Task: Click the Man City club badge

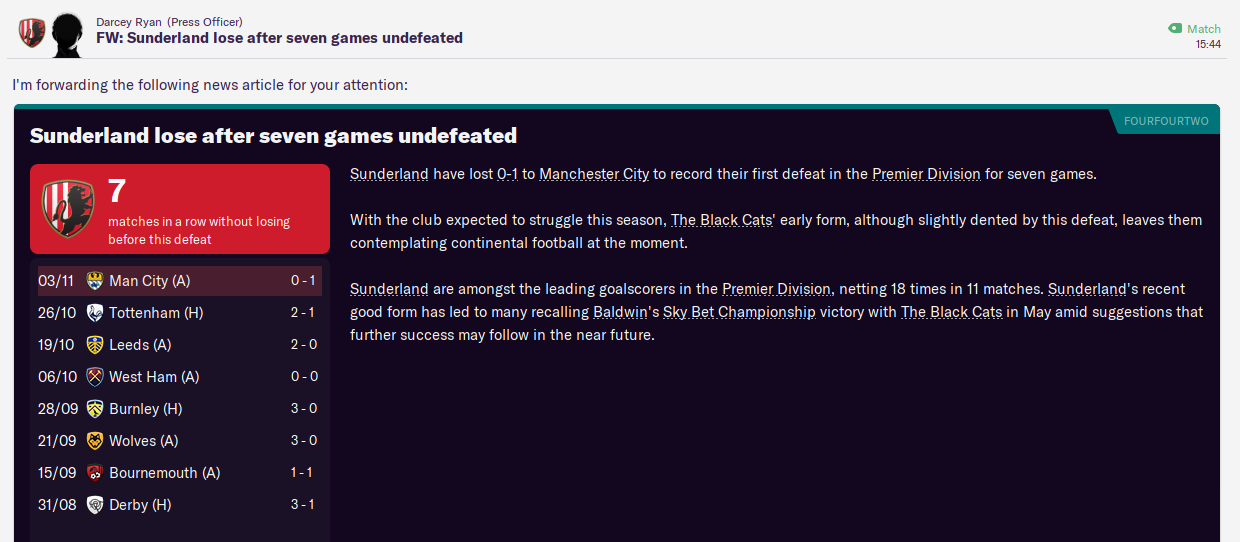Action: [95, 281]
